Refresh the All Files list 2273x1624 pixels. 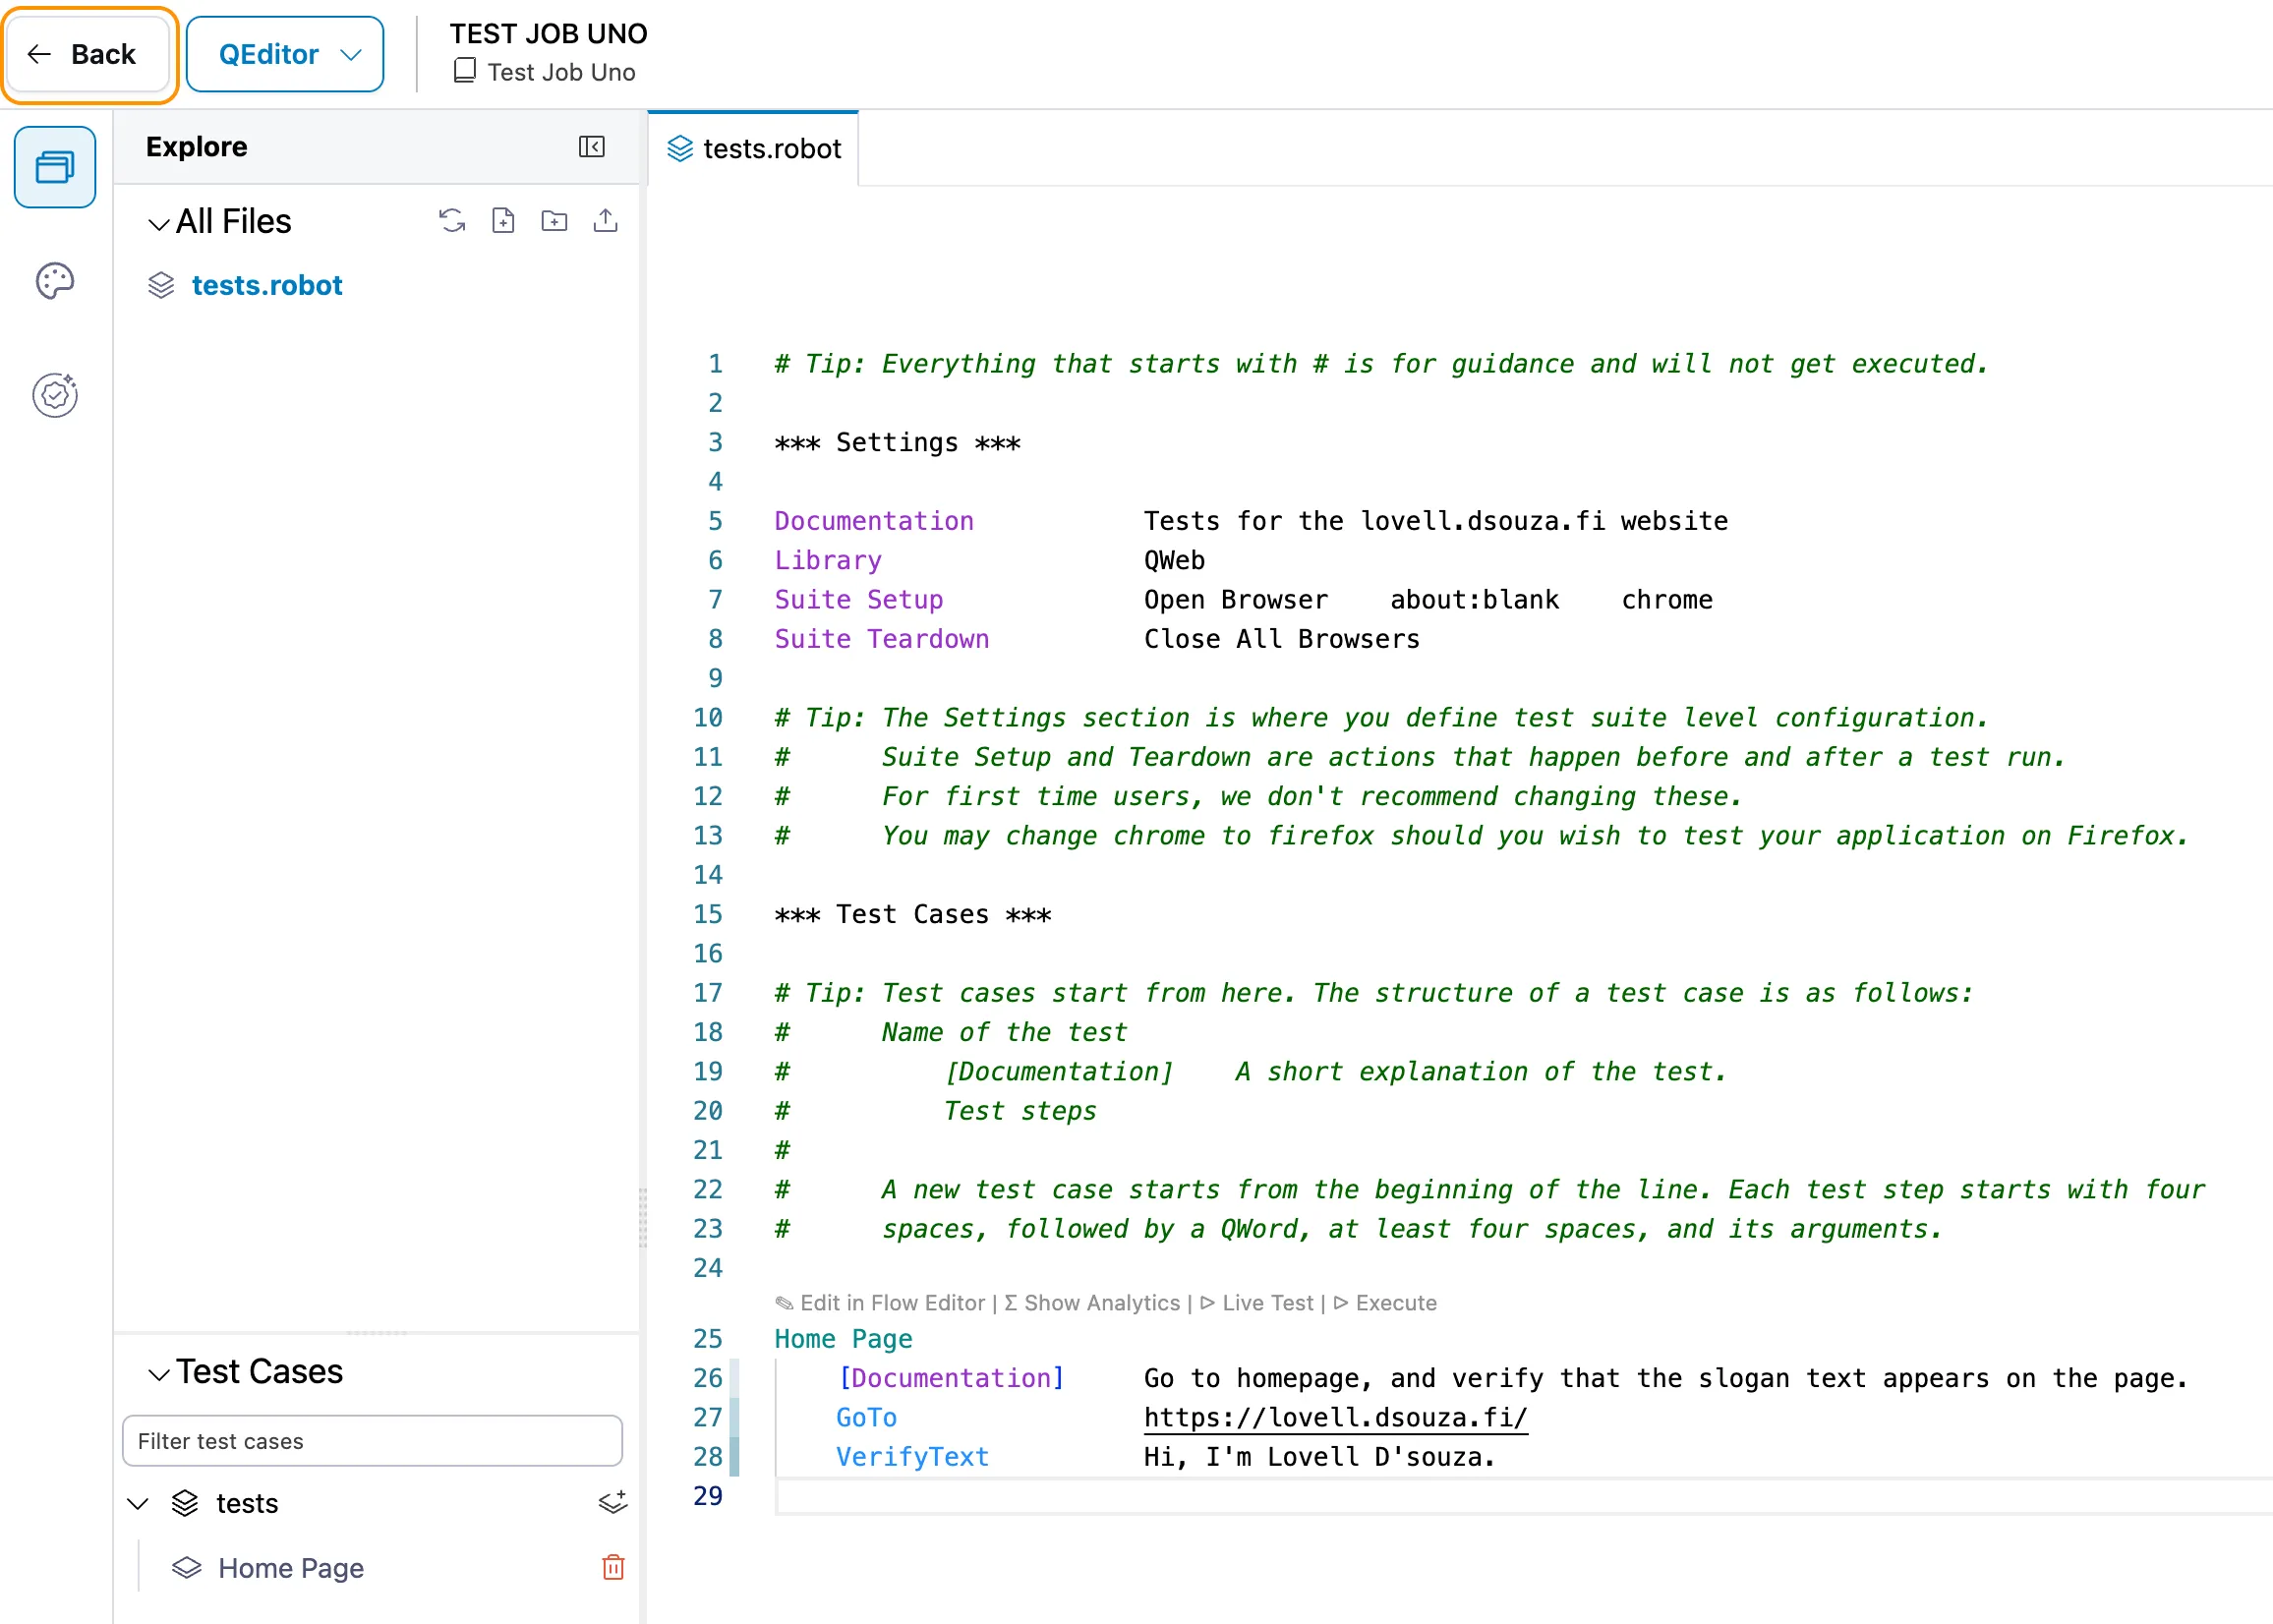pos(452,220)
